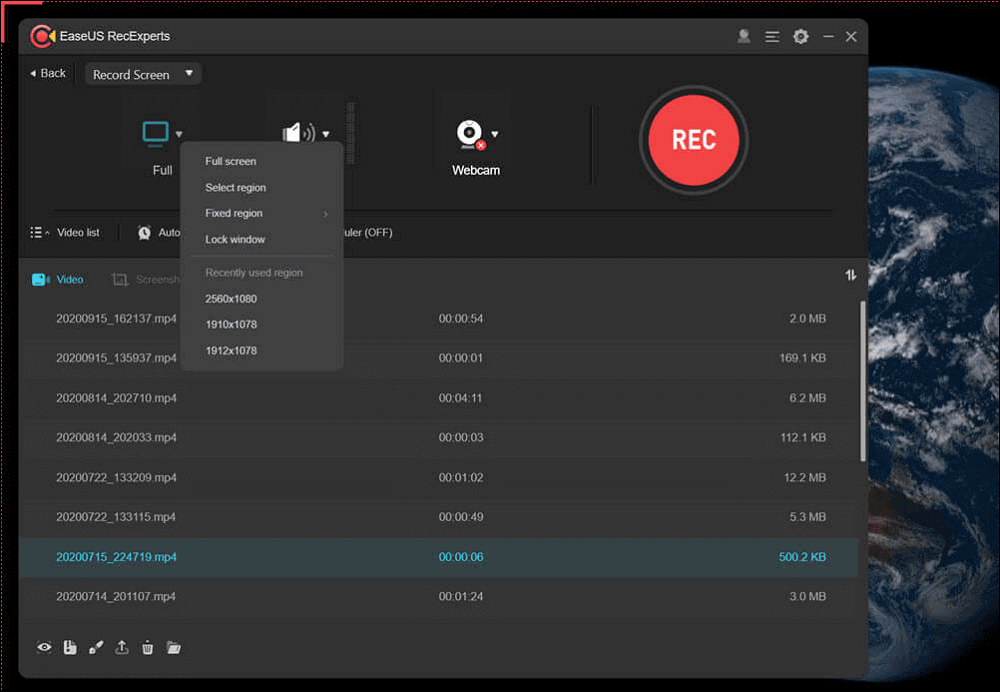Select Full screen from the region menu
1000x692 pixels.
point(231,161)
